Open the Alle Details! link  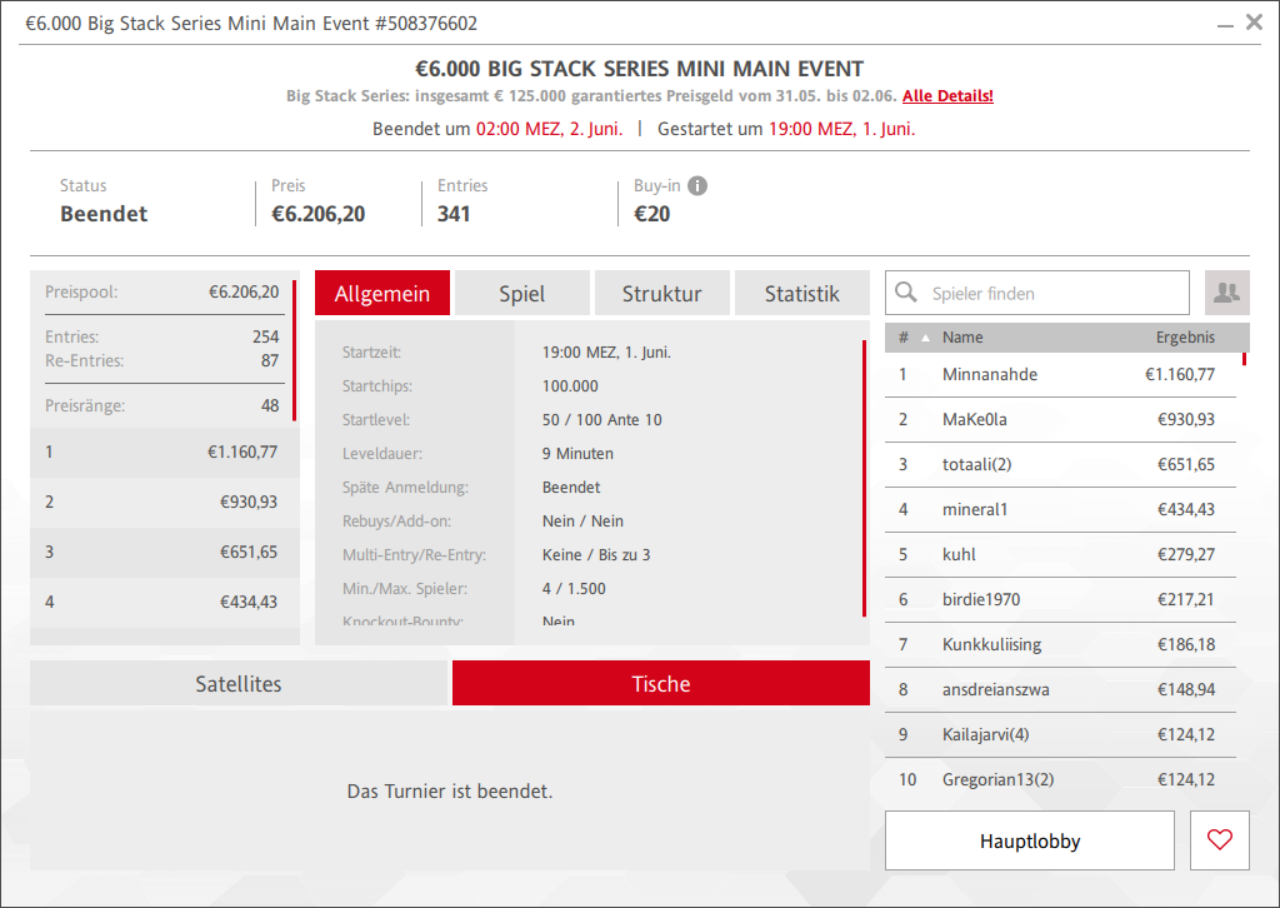click(948, 96)
